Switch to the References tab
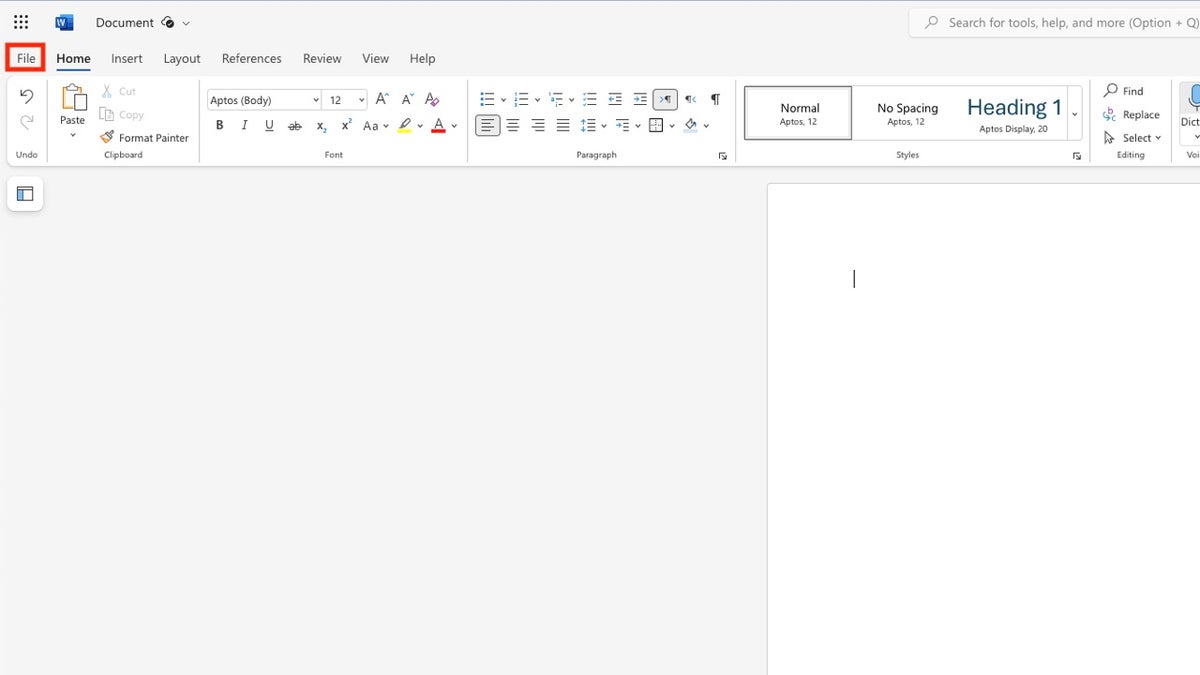The image size is (1200, 675). click(x=252, y=58)
